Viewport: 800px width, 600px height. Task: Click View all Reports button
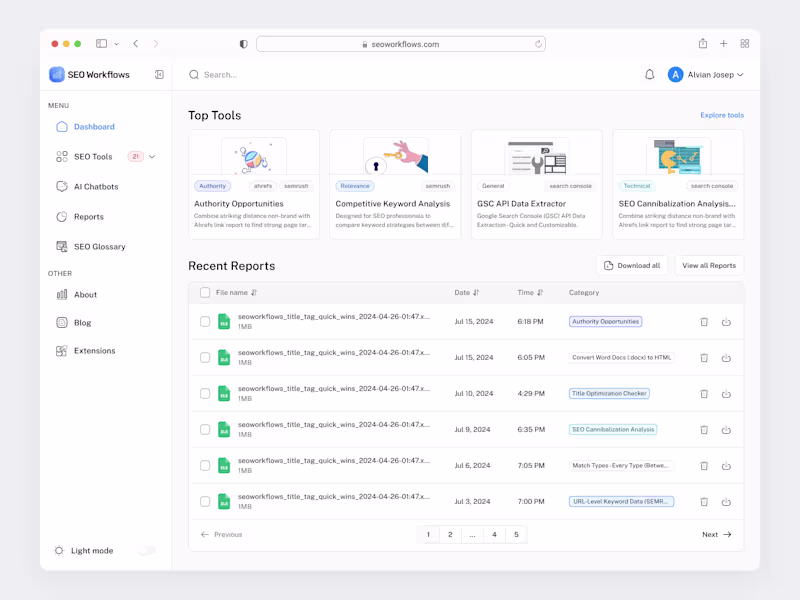(709, 265)
